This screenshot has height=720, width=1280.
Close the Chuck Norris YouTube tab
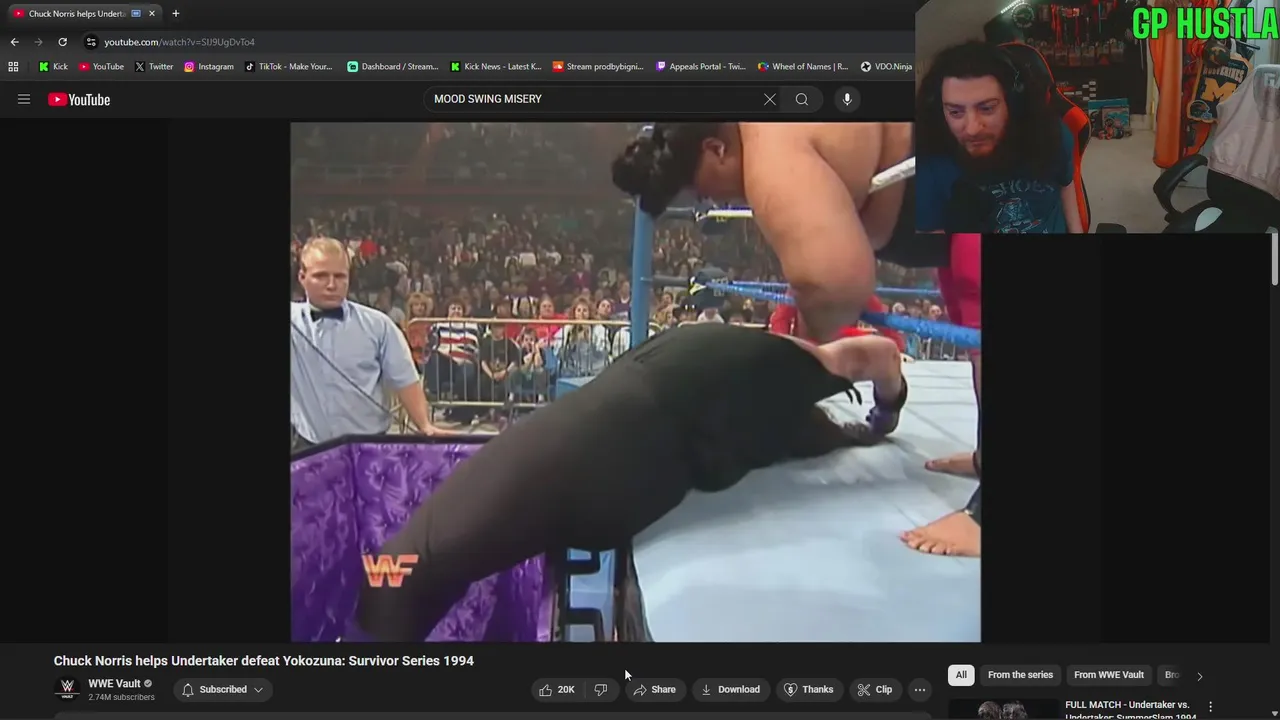click(152, 14)
